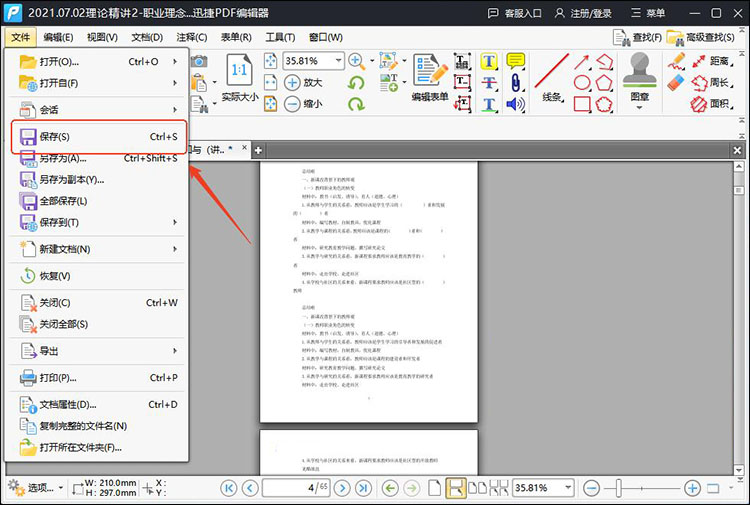Click the 高级查找(S) advanced find button
Screen dimensions: 750x505
pos(701,37)
